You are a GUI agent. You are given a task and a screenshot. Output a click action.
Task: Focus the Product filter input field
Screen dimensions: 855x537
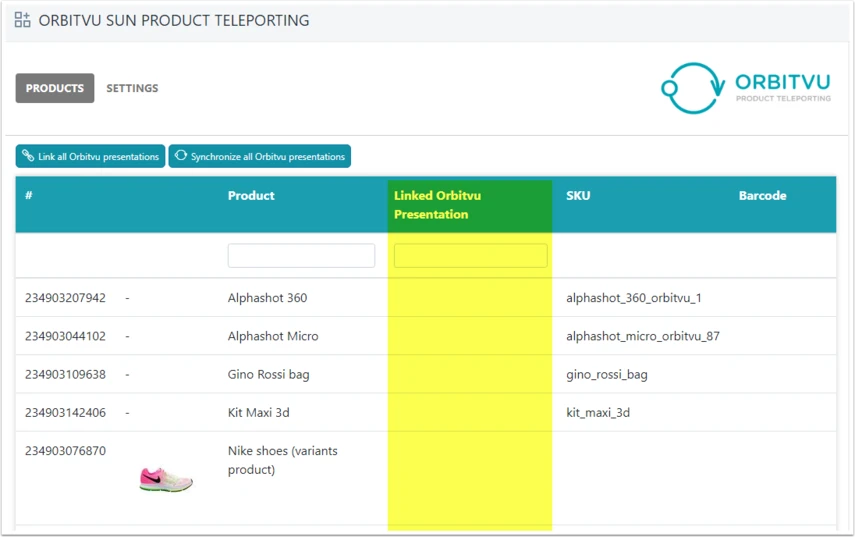point(302,256)
